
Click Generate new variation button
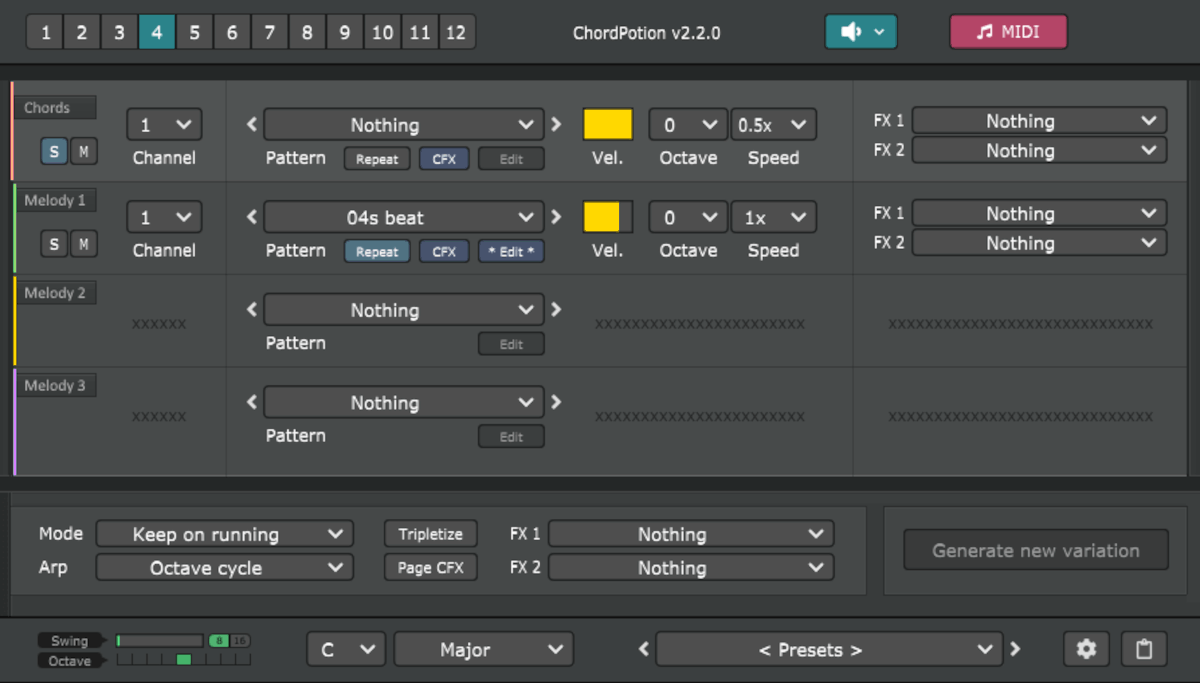point(1036,550)
